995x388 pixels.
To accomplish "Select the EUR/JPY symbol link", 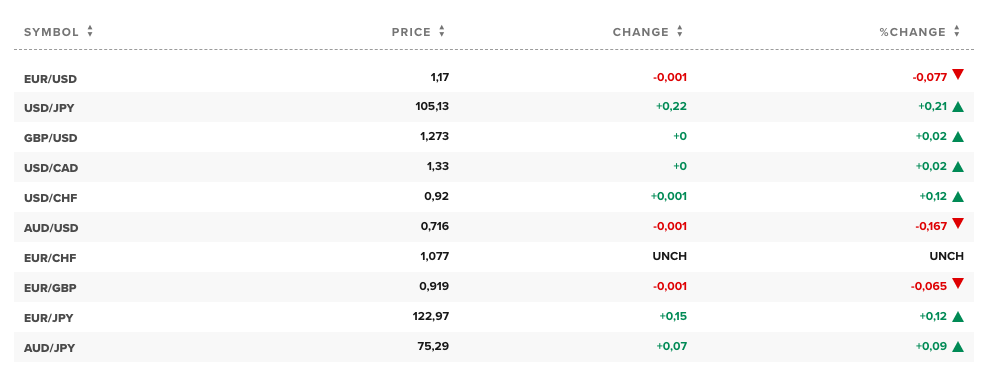I will [49, 318].
